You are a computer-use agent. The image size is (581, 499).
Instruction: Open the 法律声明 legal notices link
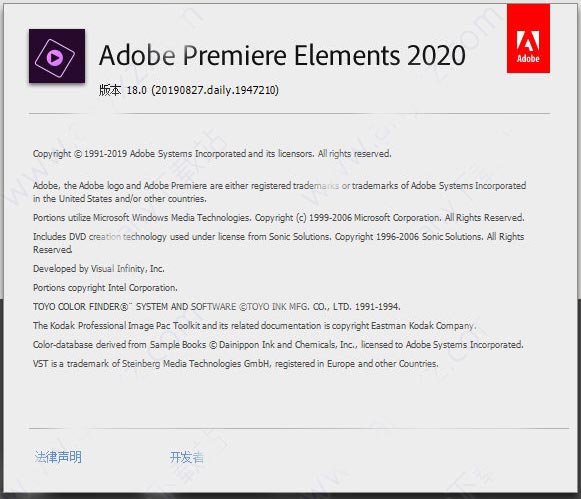58,457
